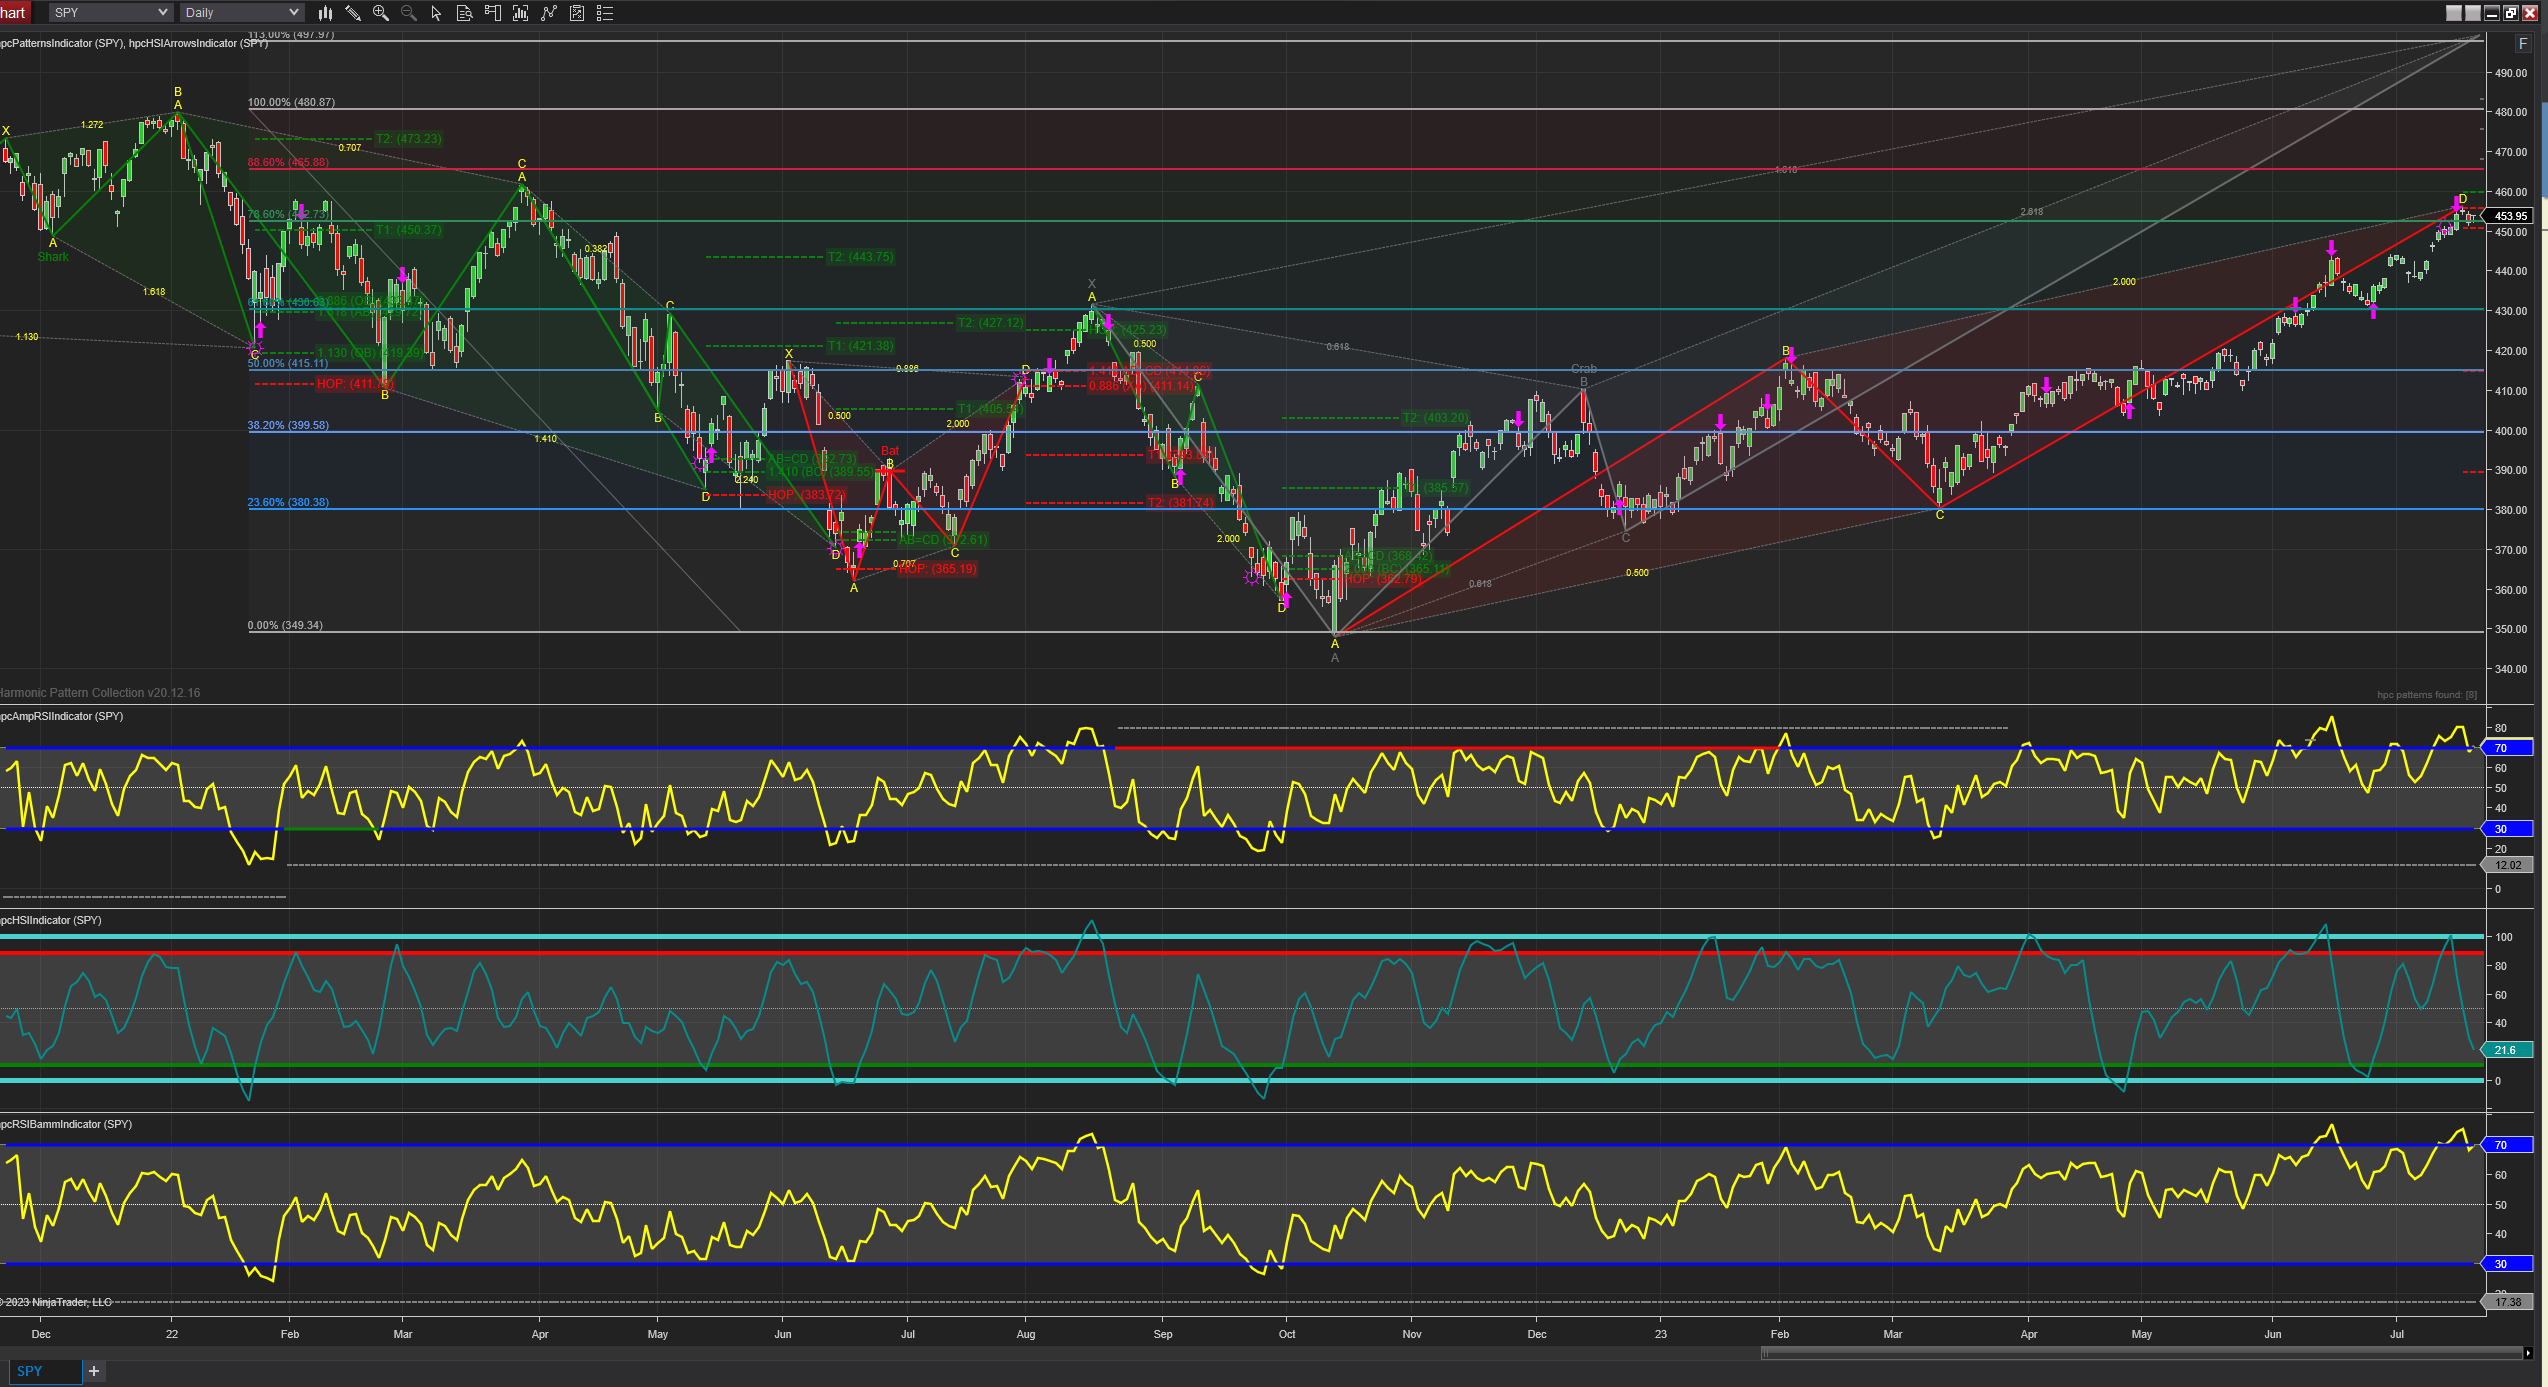Select the drawing tools pencil icon
The height and width of the screenshot is (1387, 2548).
coord(353,13)
